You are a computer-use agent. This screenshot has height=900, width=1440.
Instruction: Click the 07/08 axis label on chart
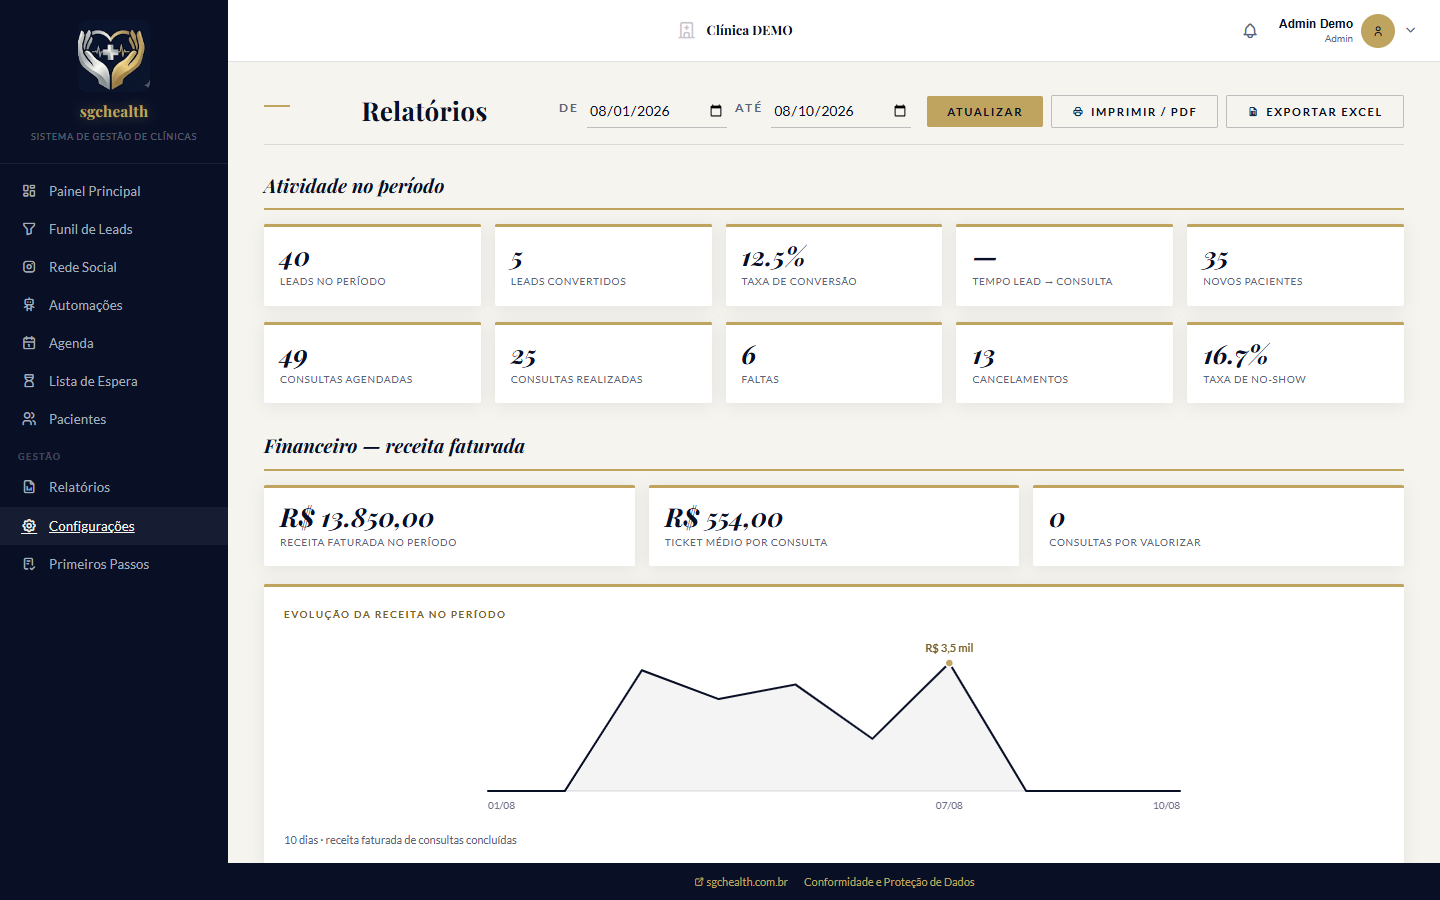coord(949,806)
